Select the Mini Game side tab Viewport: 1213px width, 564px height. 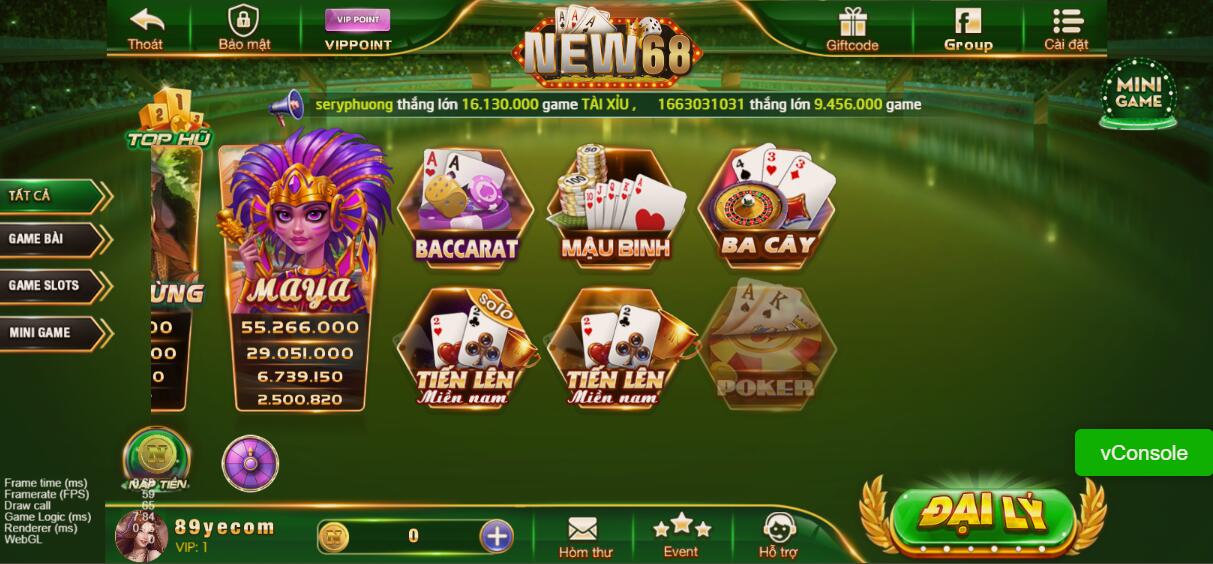53,333
